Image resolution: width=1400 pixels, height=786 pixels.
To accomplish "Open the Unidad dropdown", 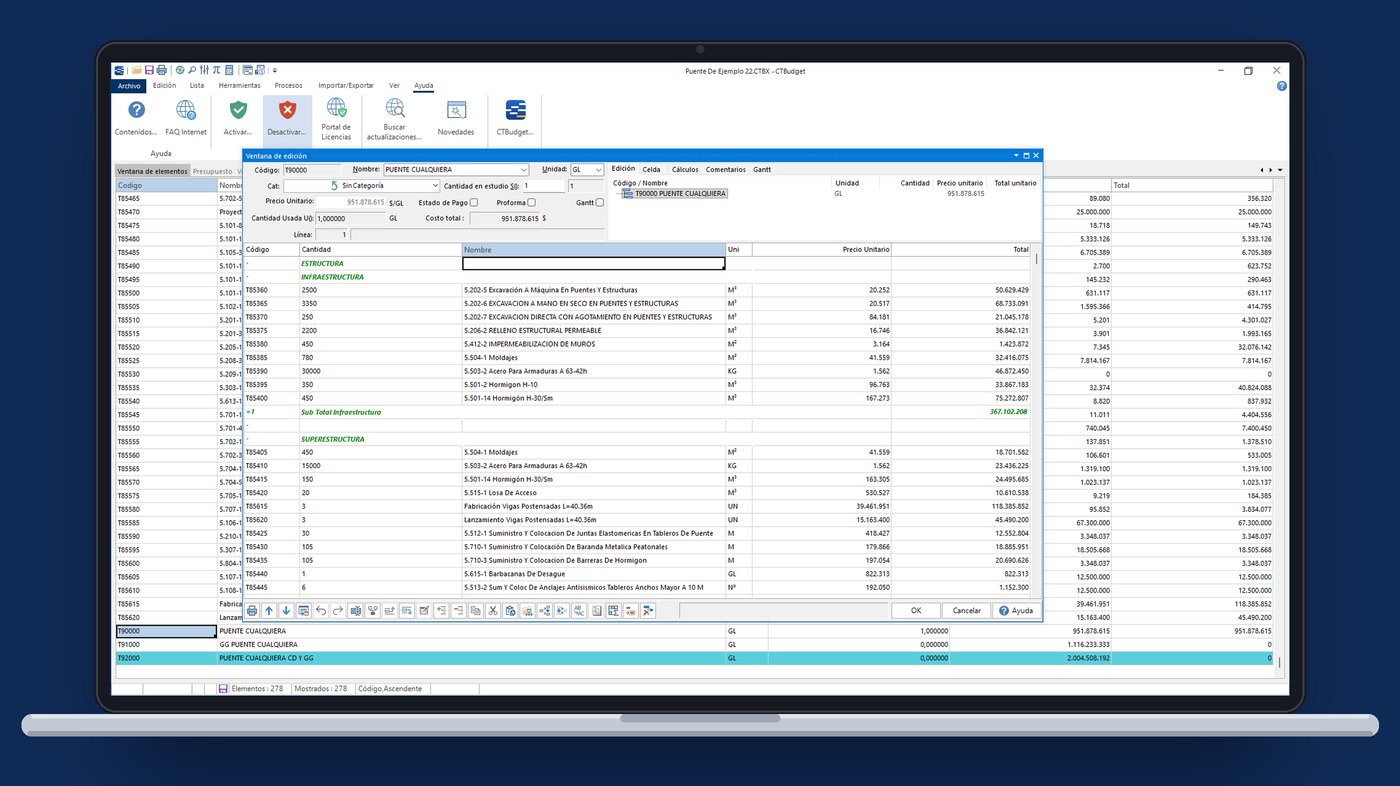I will [599, 170].
